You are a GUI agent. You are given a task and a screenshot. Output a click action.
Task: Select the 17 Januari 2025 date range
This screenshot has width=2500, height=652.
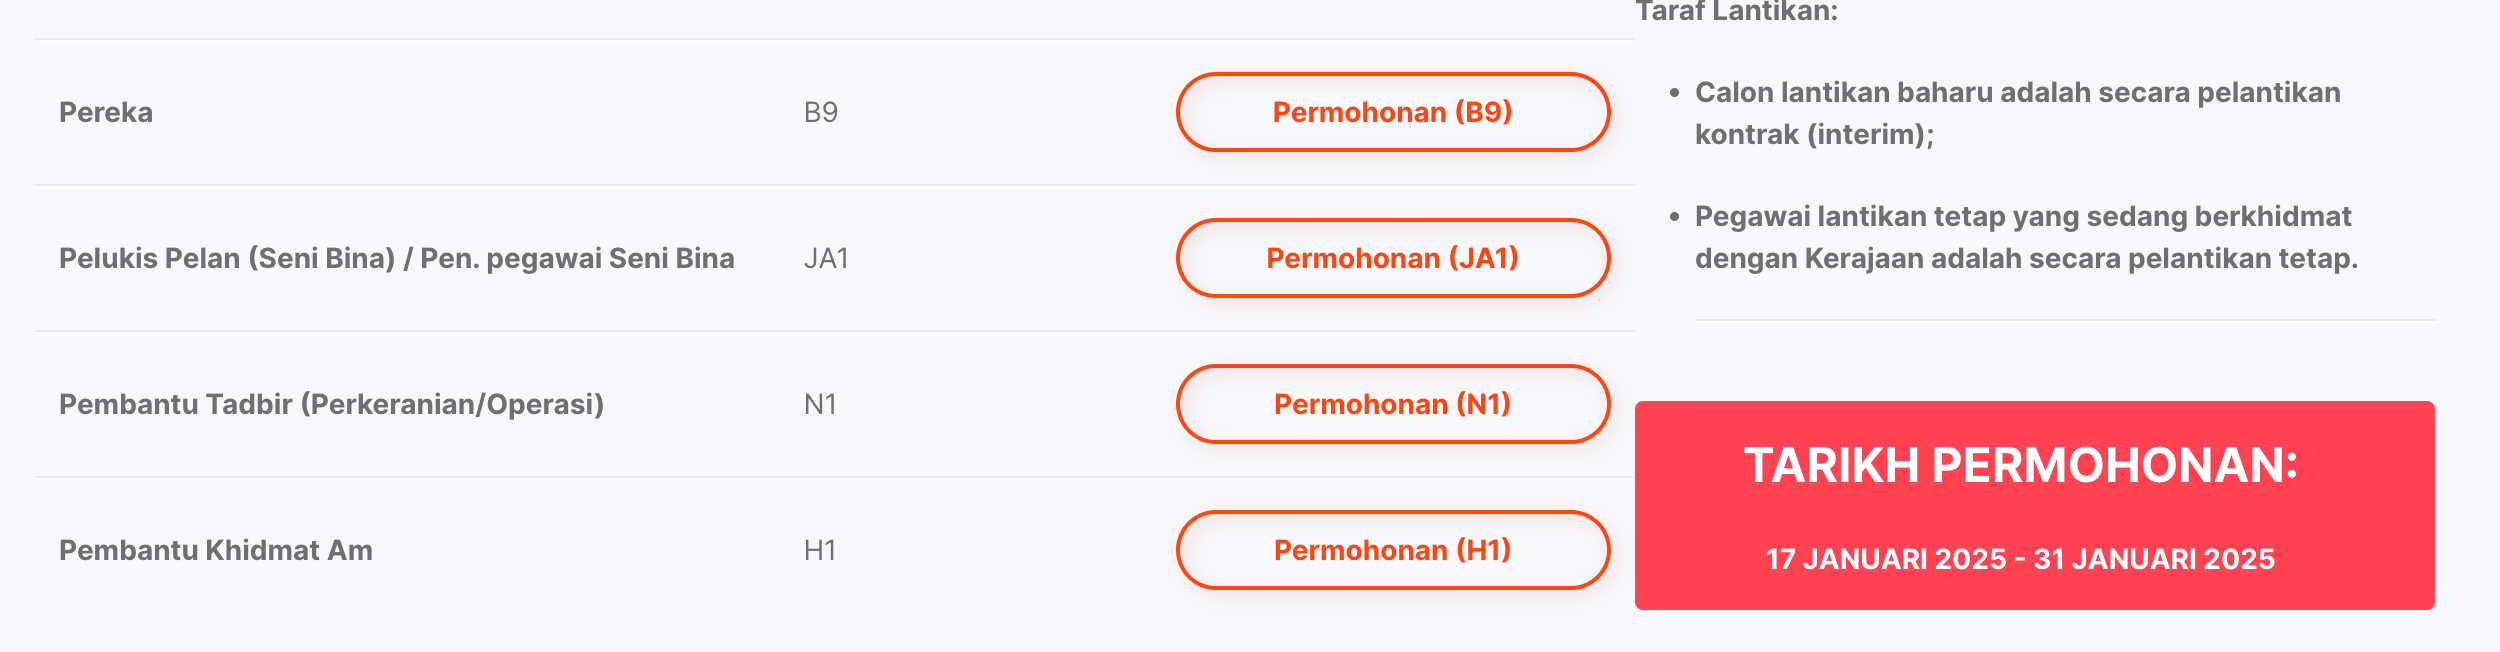tap(2020, 559)
